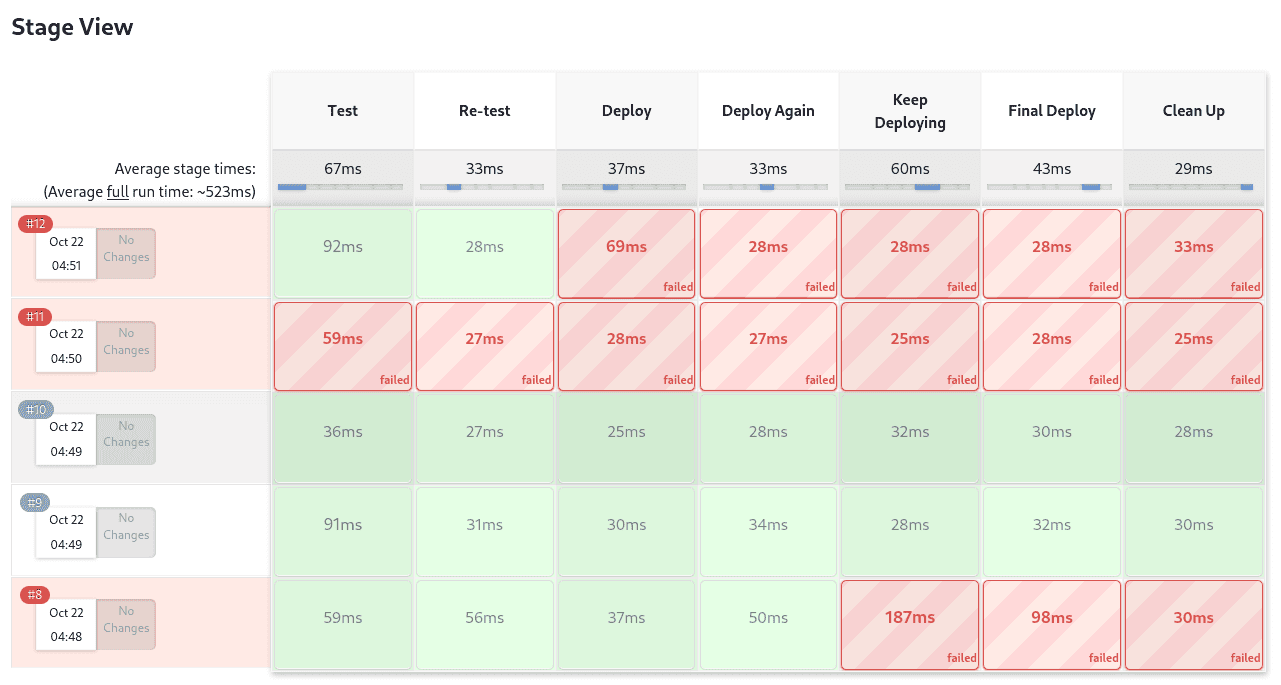This screenshot has width=1281, height=685.
Task: Click the #12 failed build badge
Action: point(34,223)
